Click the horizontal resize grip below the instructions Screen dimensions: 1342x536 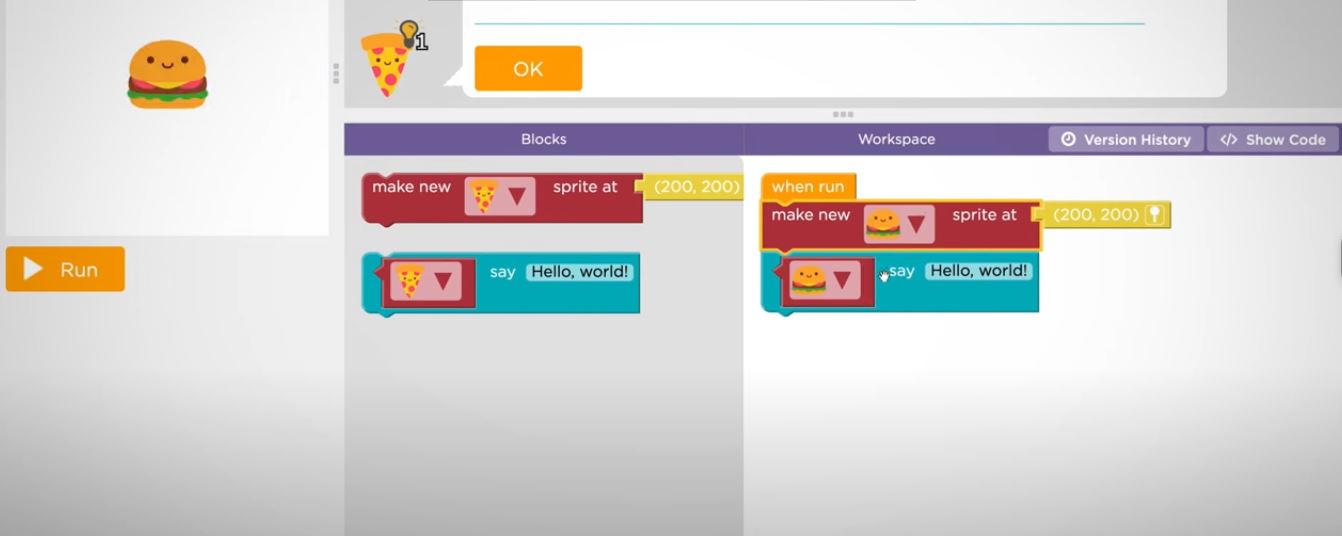(843, 114)
